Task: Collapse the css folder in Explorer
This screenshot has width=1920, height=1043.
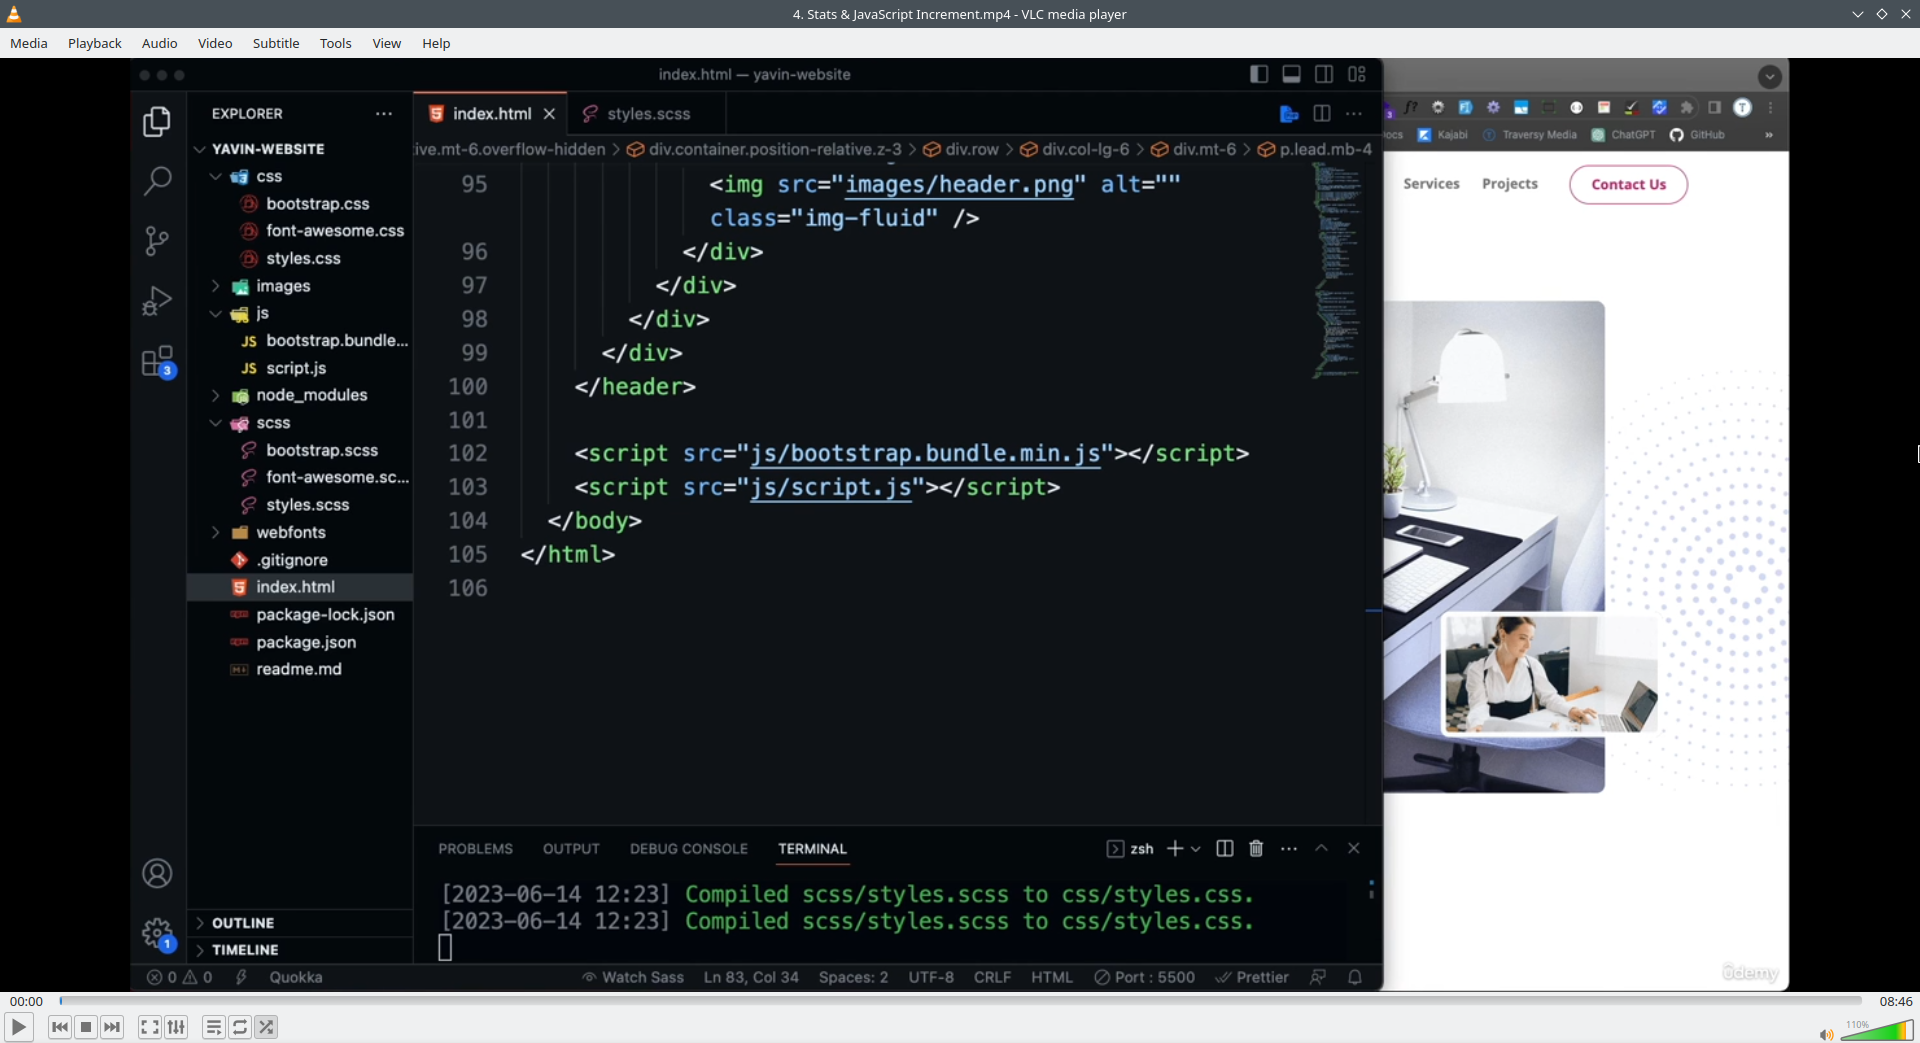Action: tap(217, 176)
